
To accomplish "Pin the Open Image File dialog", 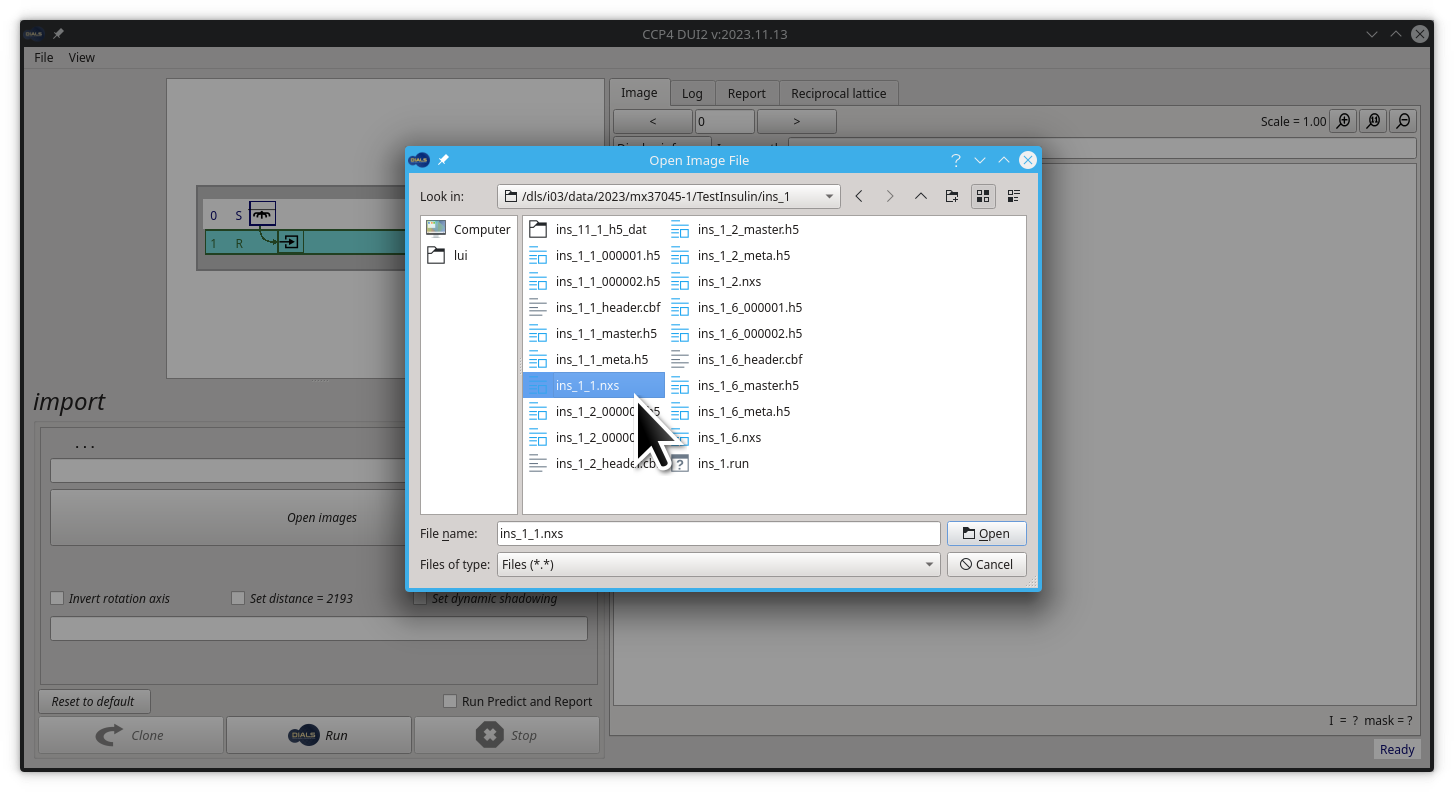I will tap(443, 160).
